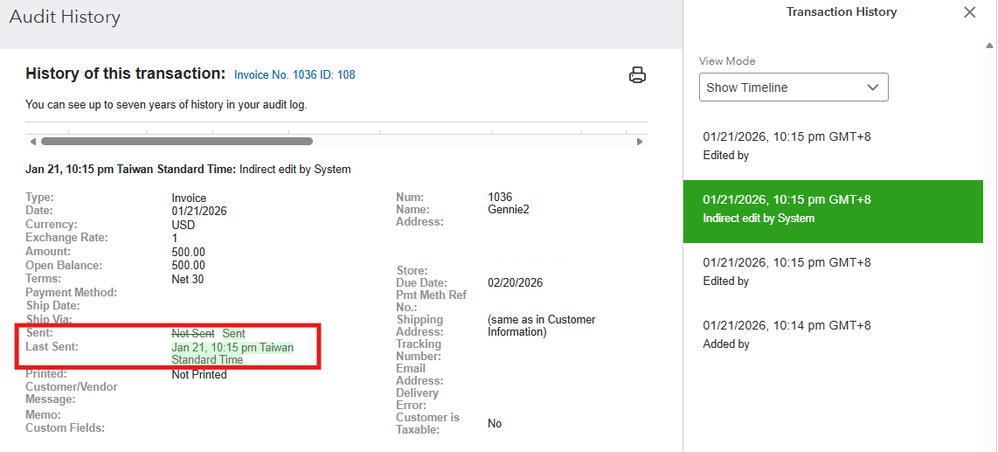Click the due date 02/20/2026
Image resolution: width=998 pixels, height=452 pixels.
coord(515,283)
